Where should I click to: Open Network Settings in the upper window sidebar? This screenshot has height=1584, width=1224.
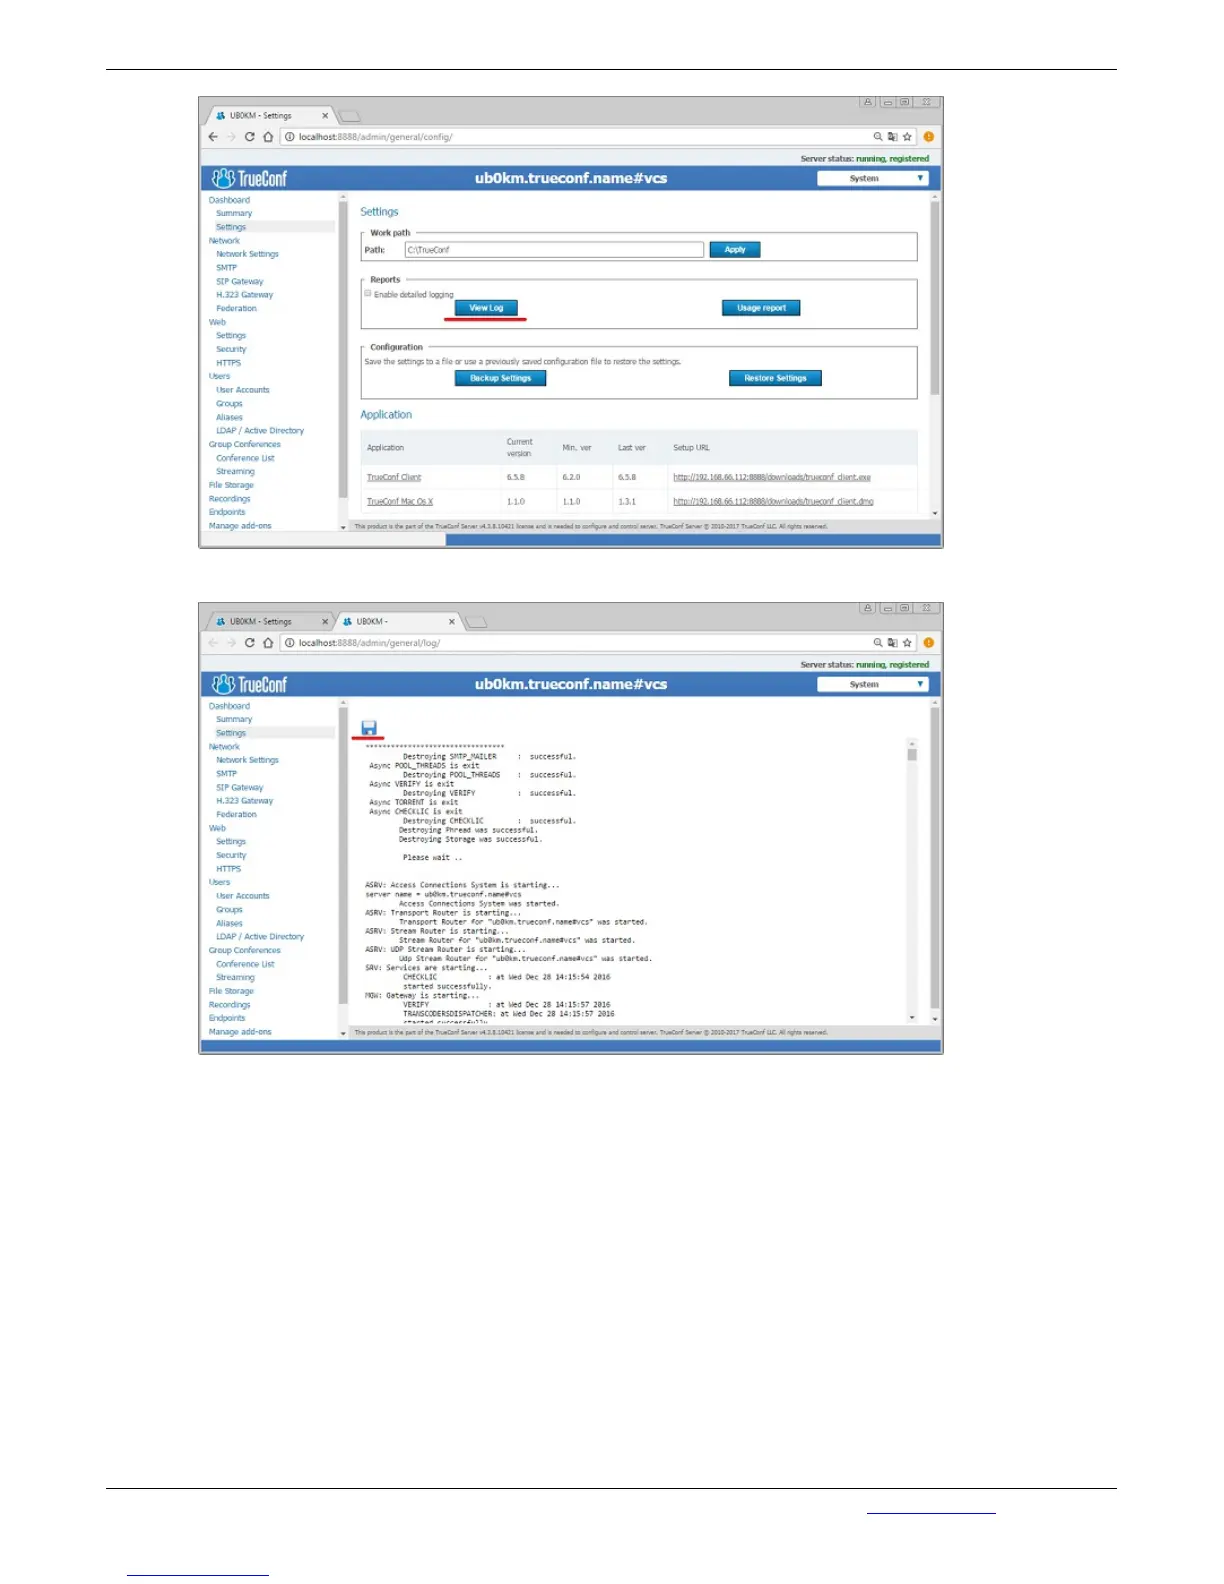pos(247,254)
